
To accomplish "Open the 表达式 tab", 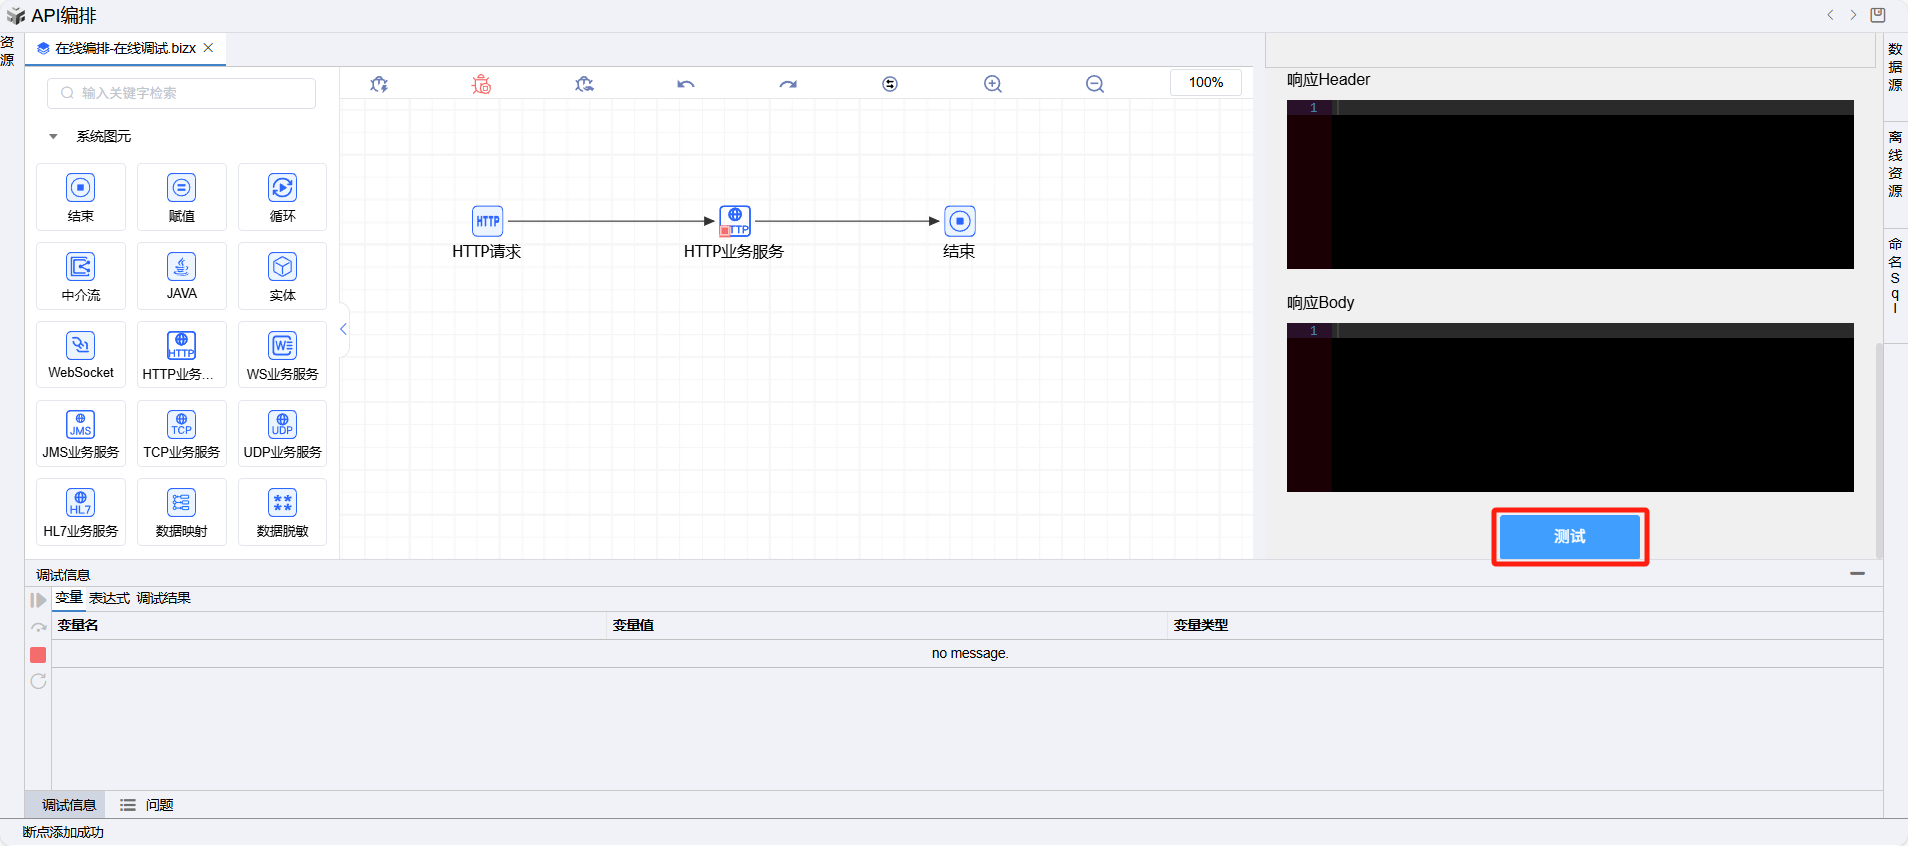I will [109, 598].
